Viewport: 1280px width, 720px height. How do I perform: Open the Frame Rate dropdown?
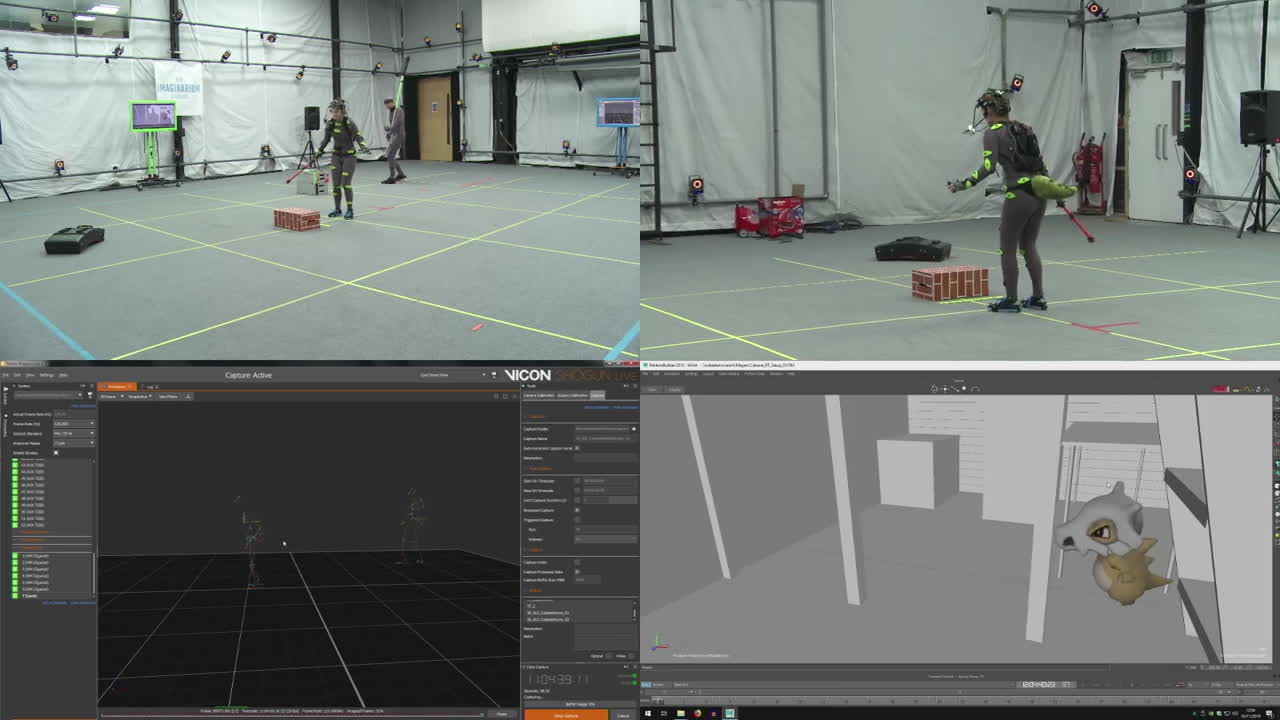74,423
